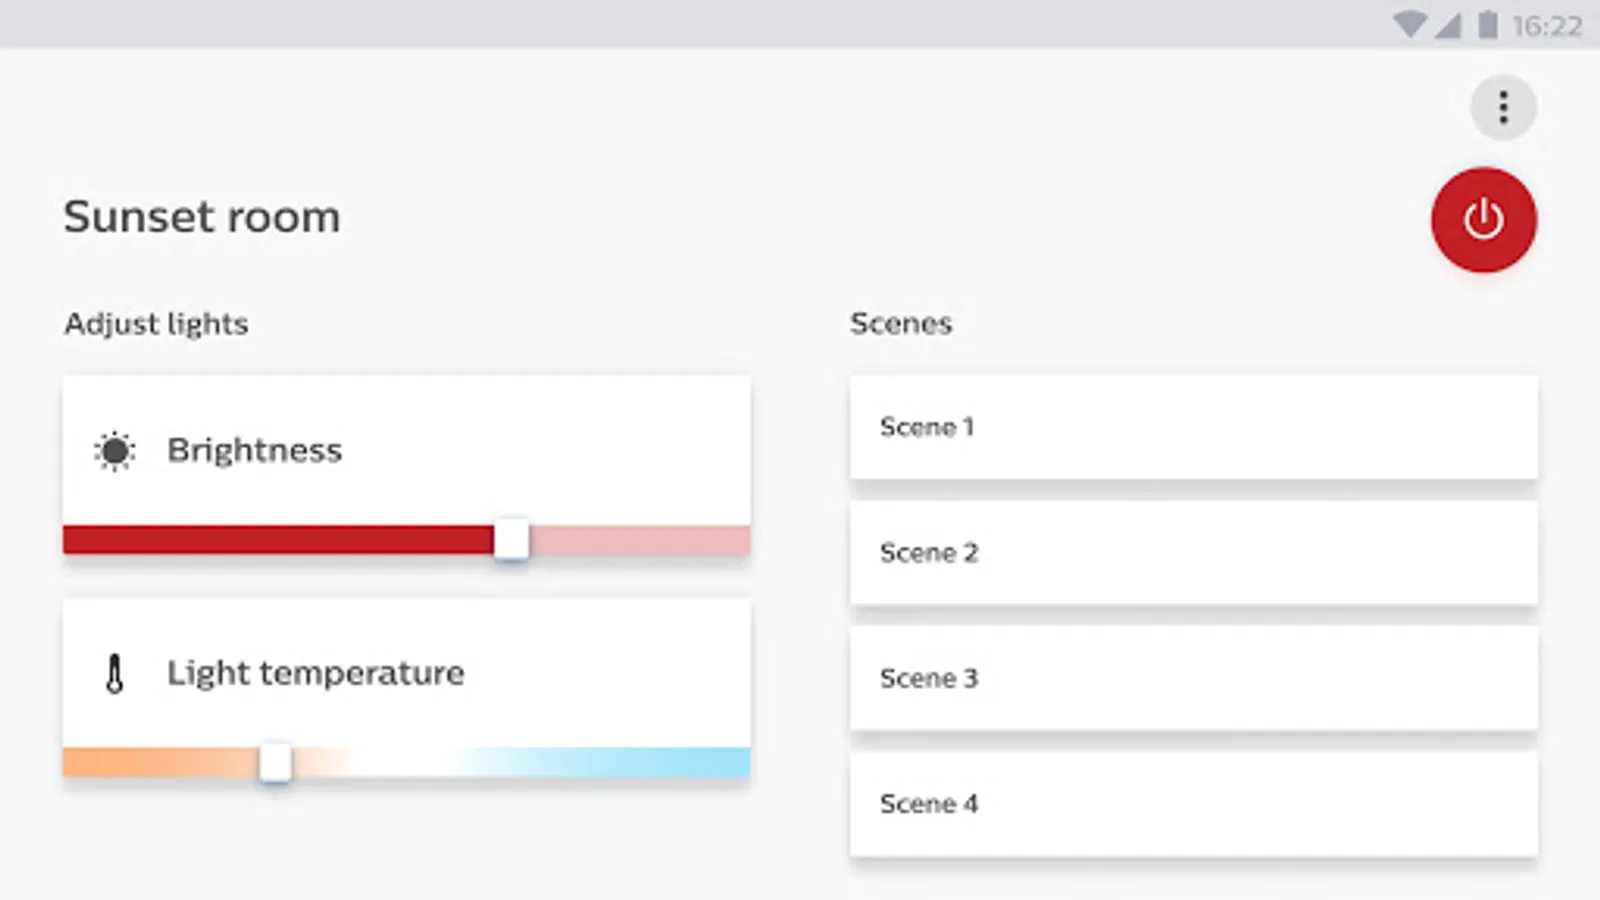The height and width of the screenshot is (900, 1600).
Task: Set brightness to maximum on pink track end
Action: click(742, 540)
